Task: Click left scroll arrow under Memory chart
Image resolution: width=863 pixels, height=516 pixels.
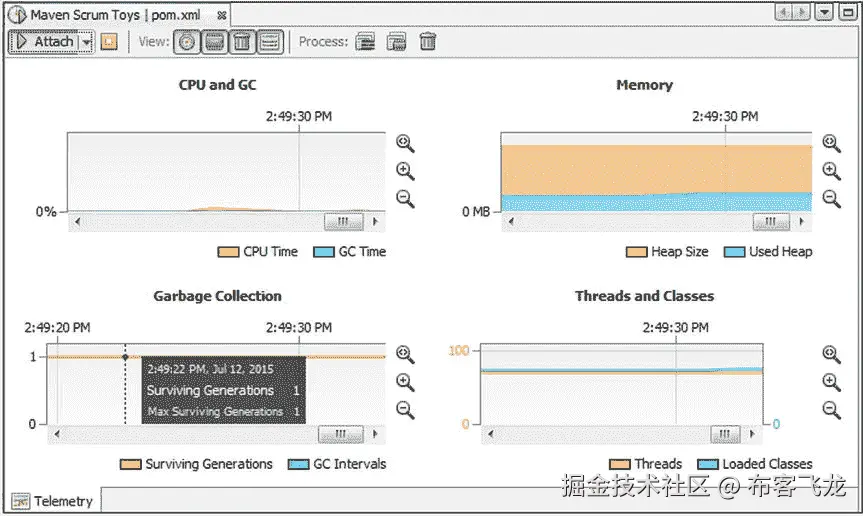Action: (511, 222)
